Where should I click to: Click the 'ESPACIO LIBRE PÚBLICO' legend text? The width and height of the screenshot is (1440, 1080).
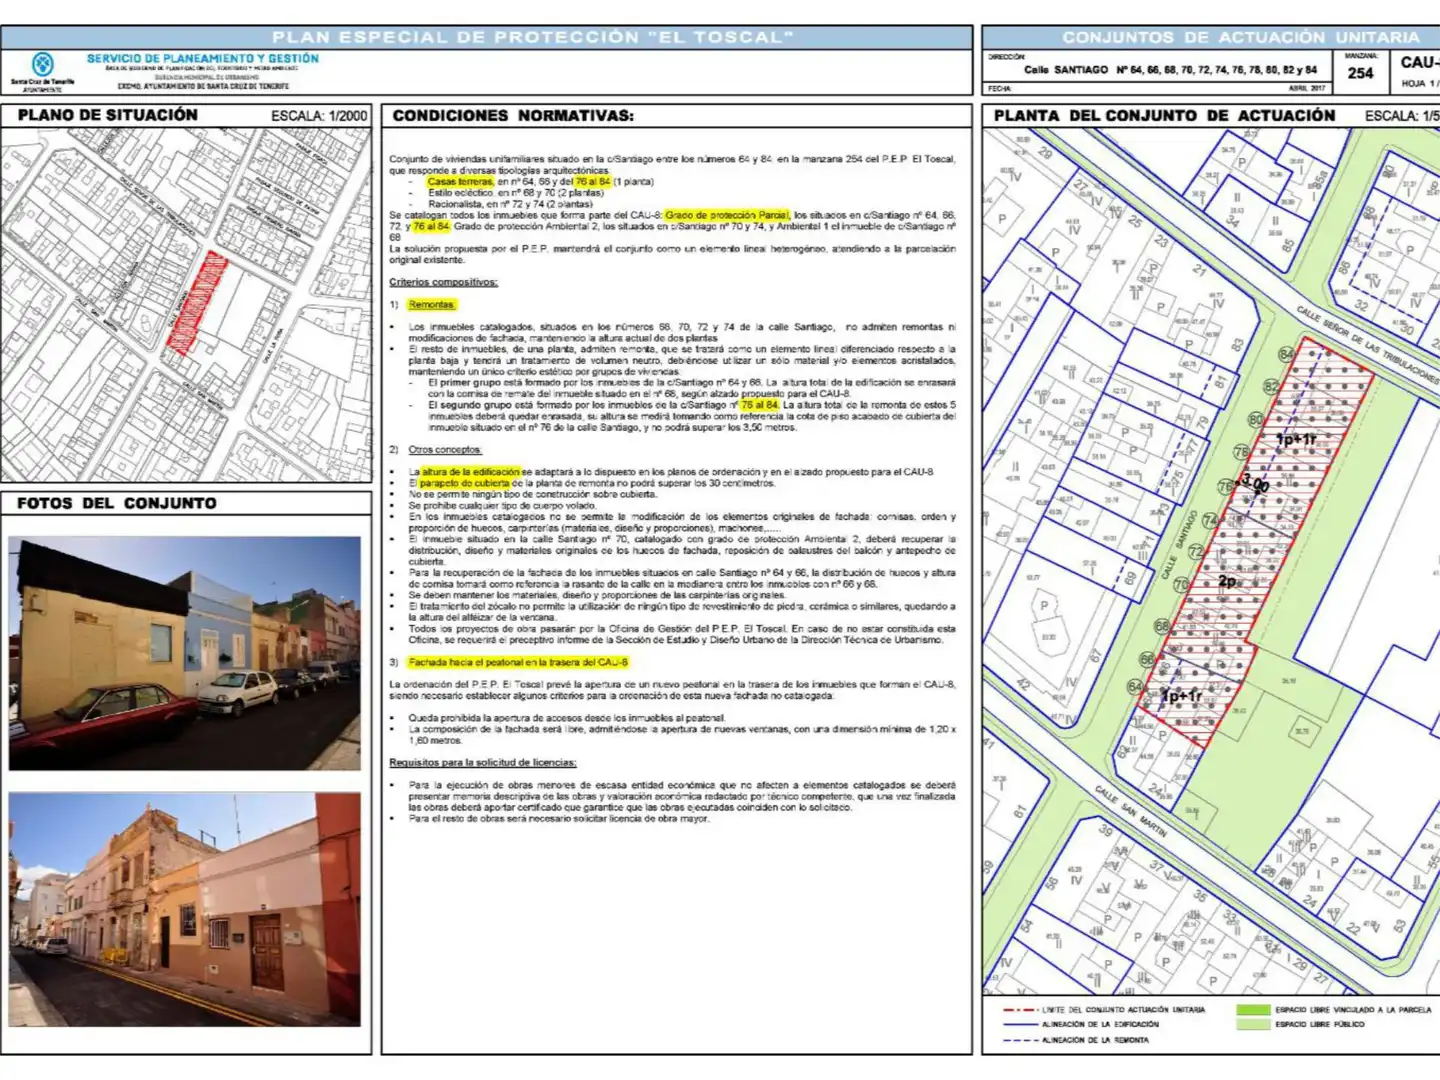[1319, 1025]
